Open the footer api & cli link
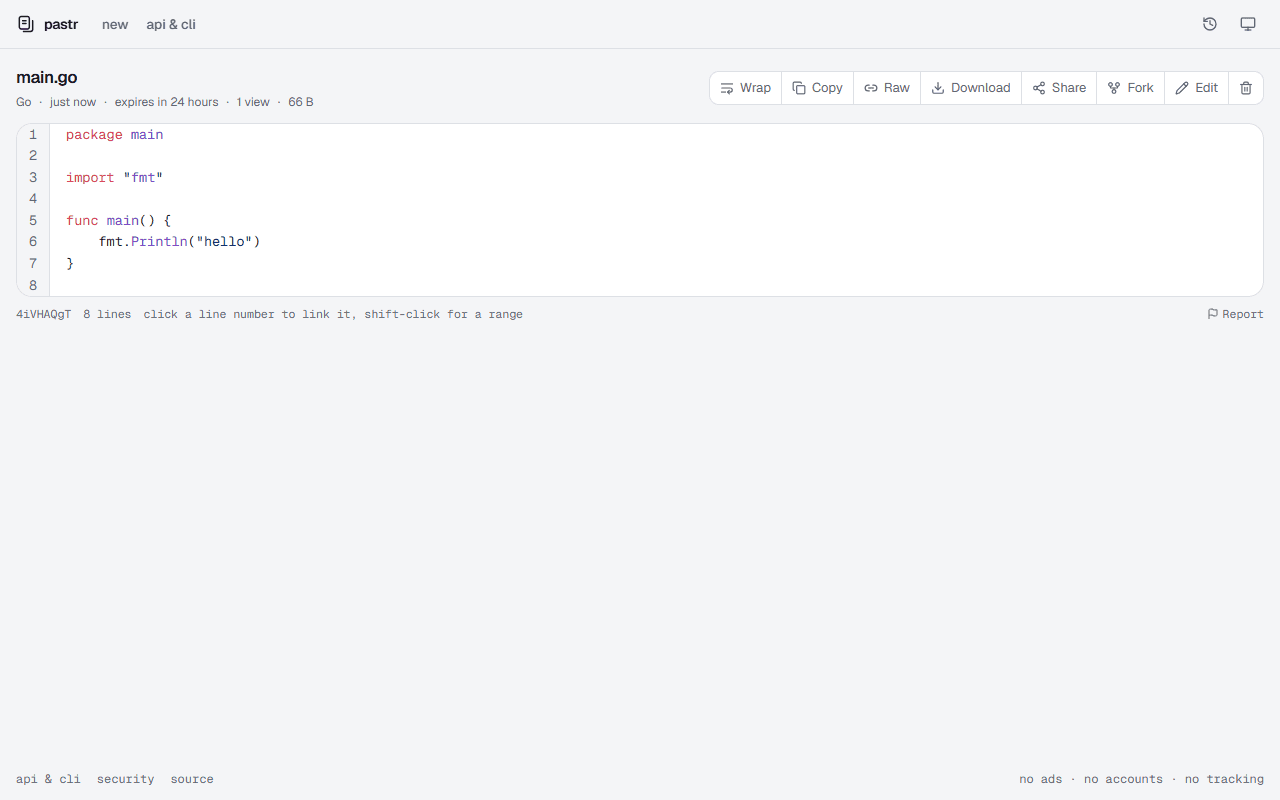Viewport: 1280px width, 800px height. (x=48, y=779)
